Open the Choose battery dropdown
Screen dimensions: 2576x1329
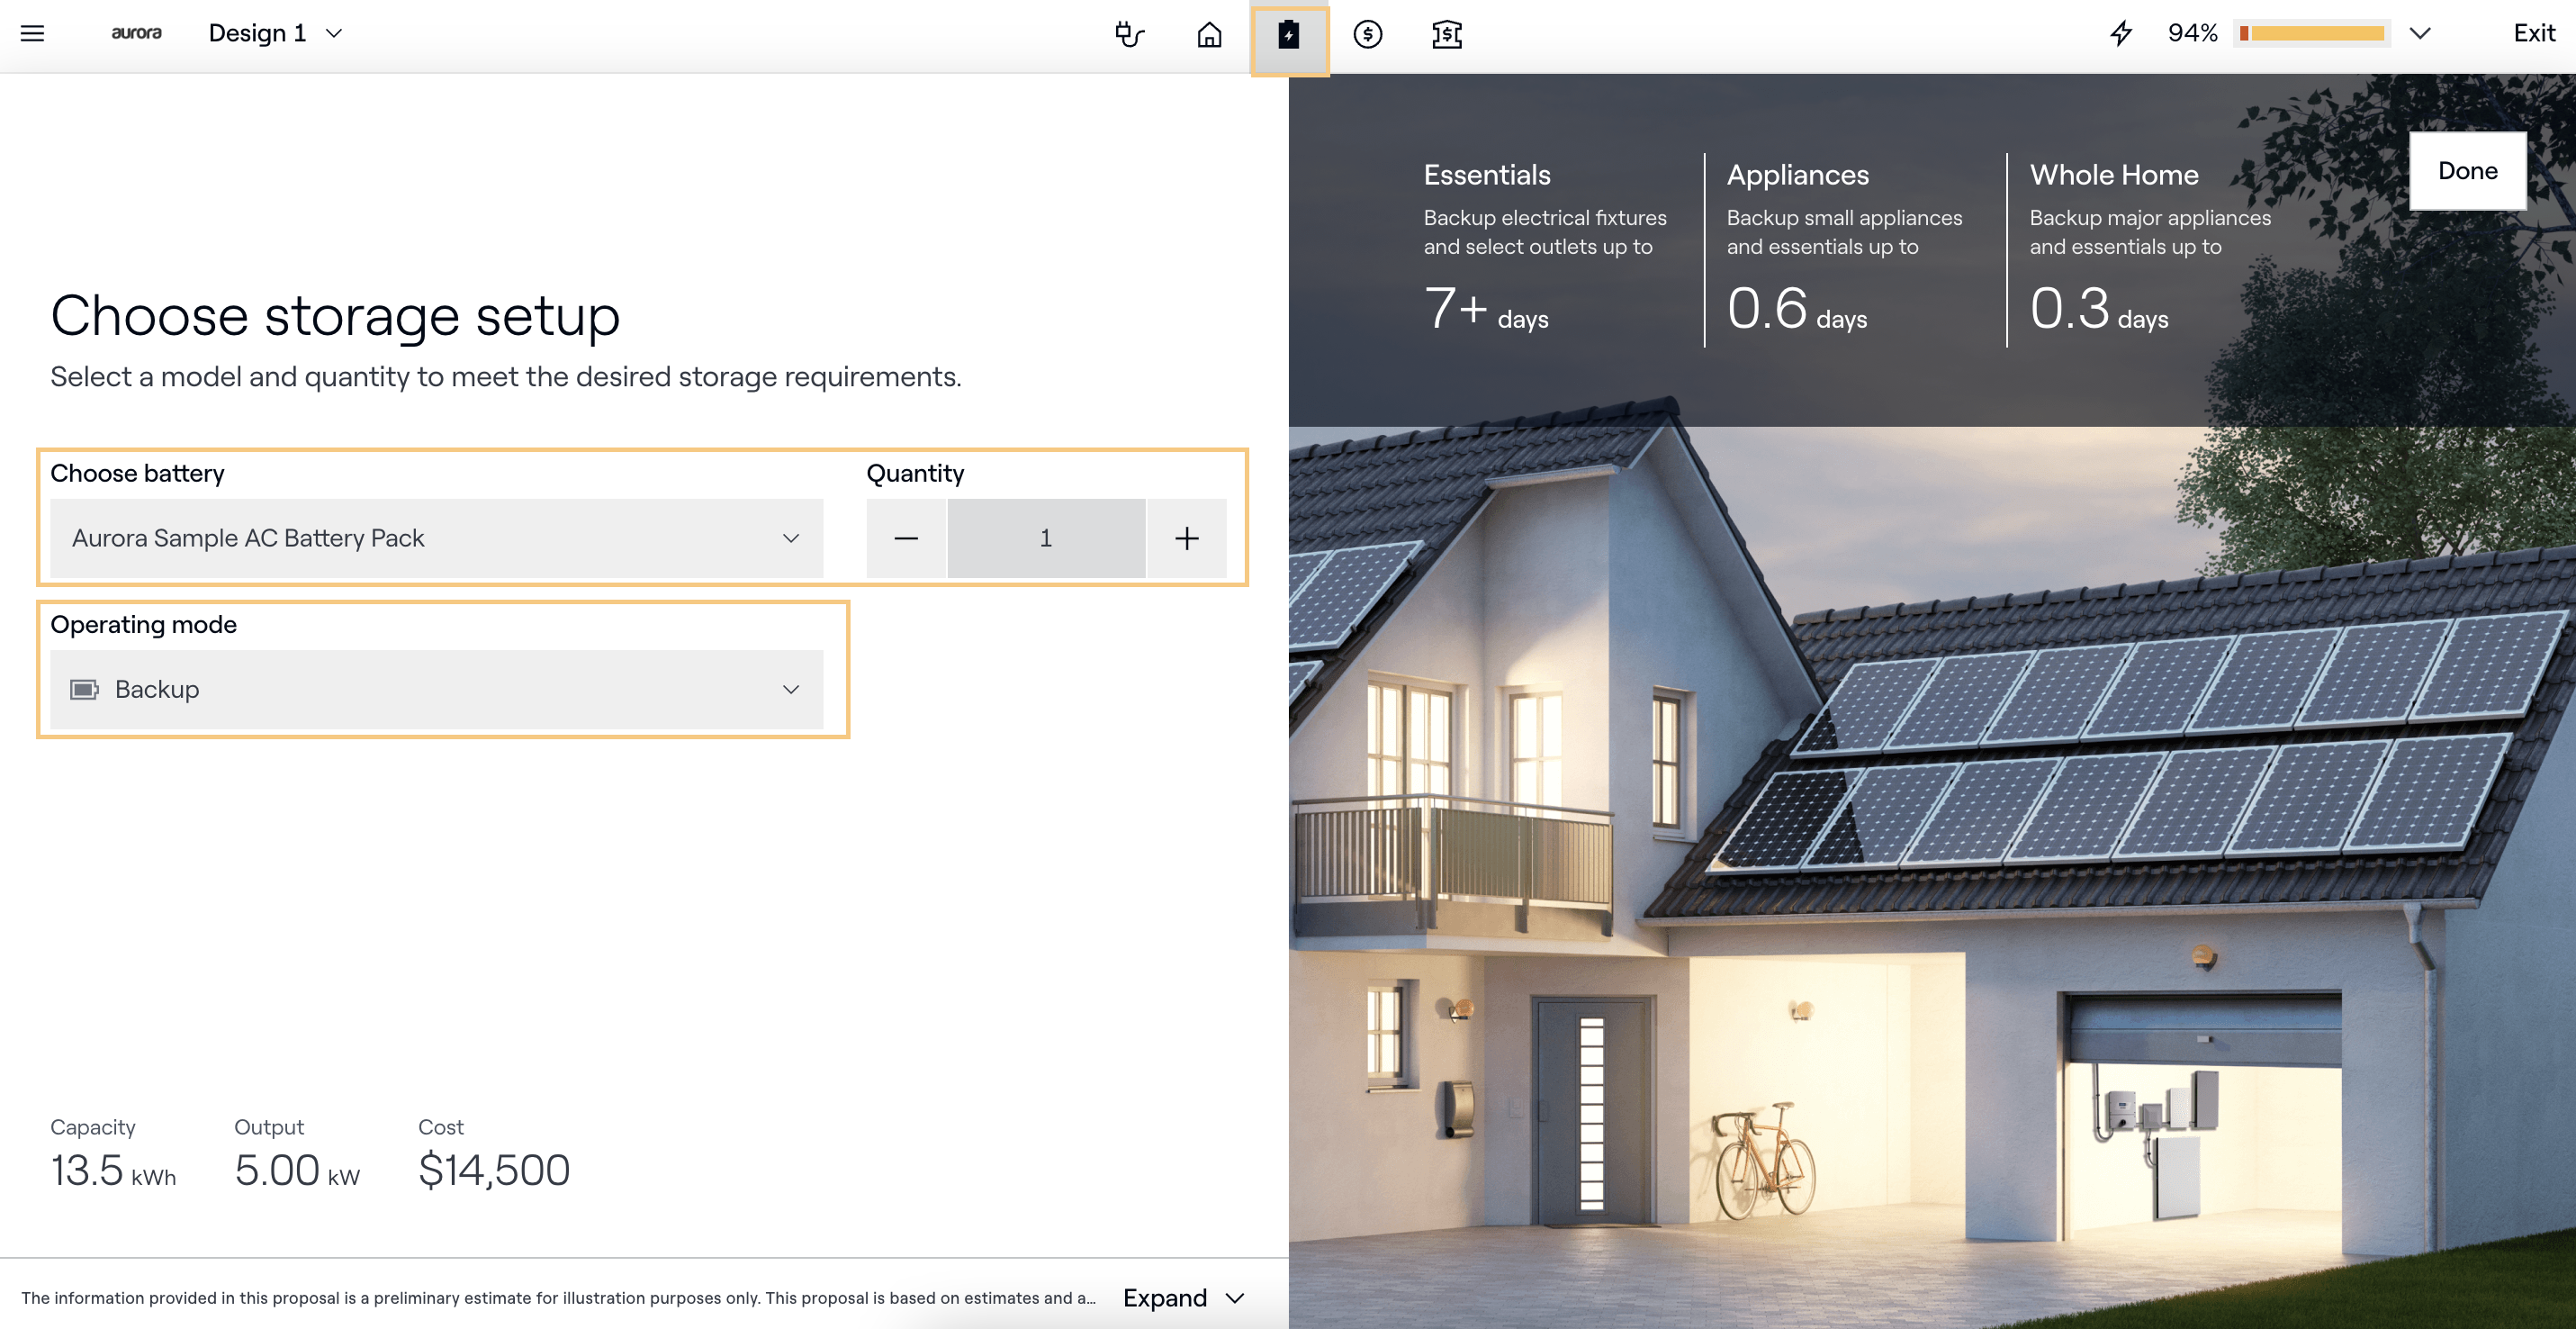click(436, 538)
